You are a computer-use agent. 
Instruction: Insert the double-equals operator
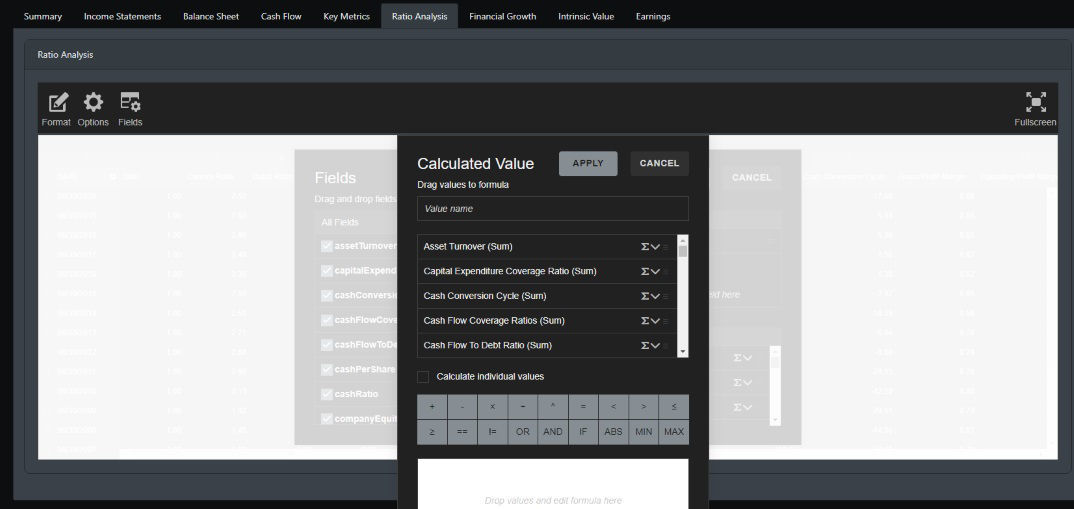pyautogui.click(x=462, y=432)
